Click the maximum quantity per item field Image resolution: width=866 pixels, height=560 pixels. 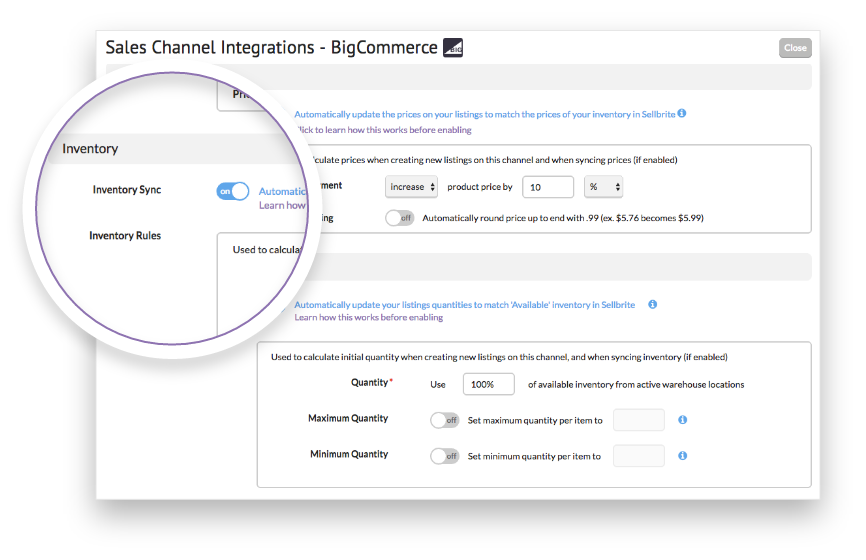(x=639, y=420)
